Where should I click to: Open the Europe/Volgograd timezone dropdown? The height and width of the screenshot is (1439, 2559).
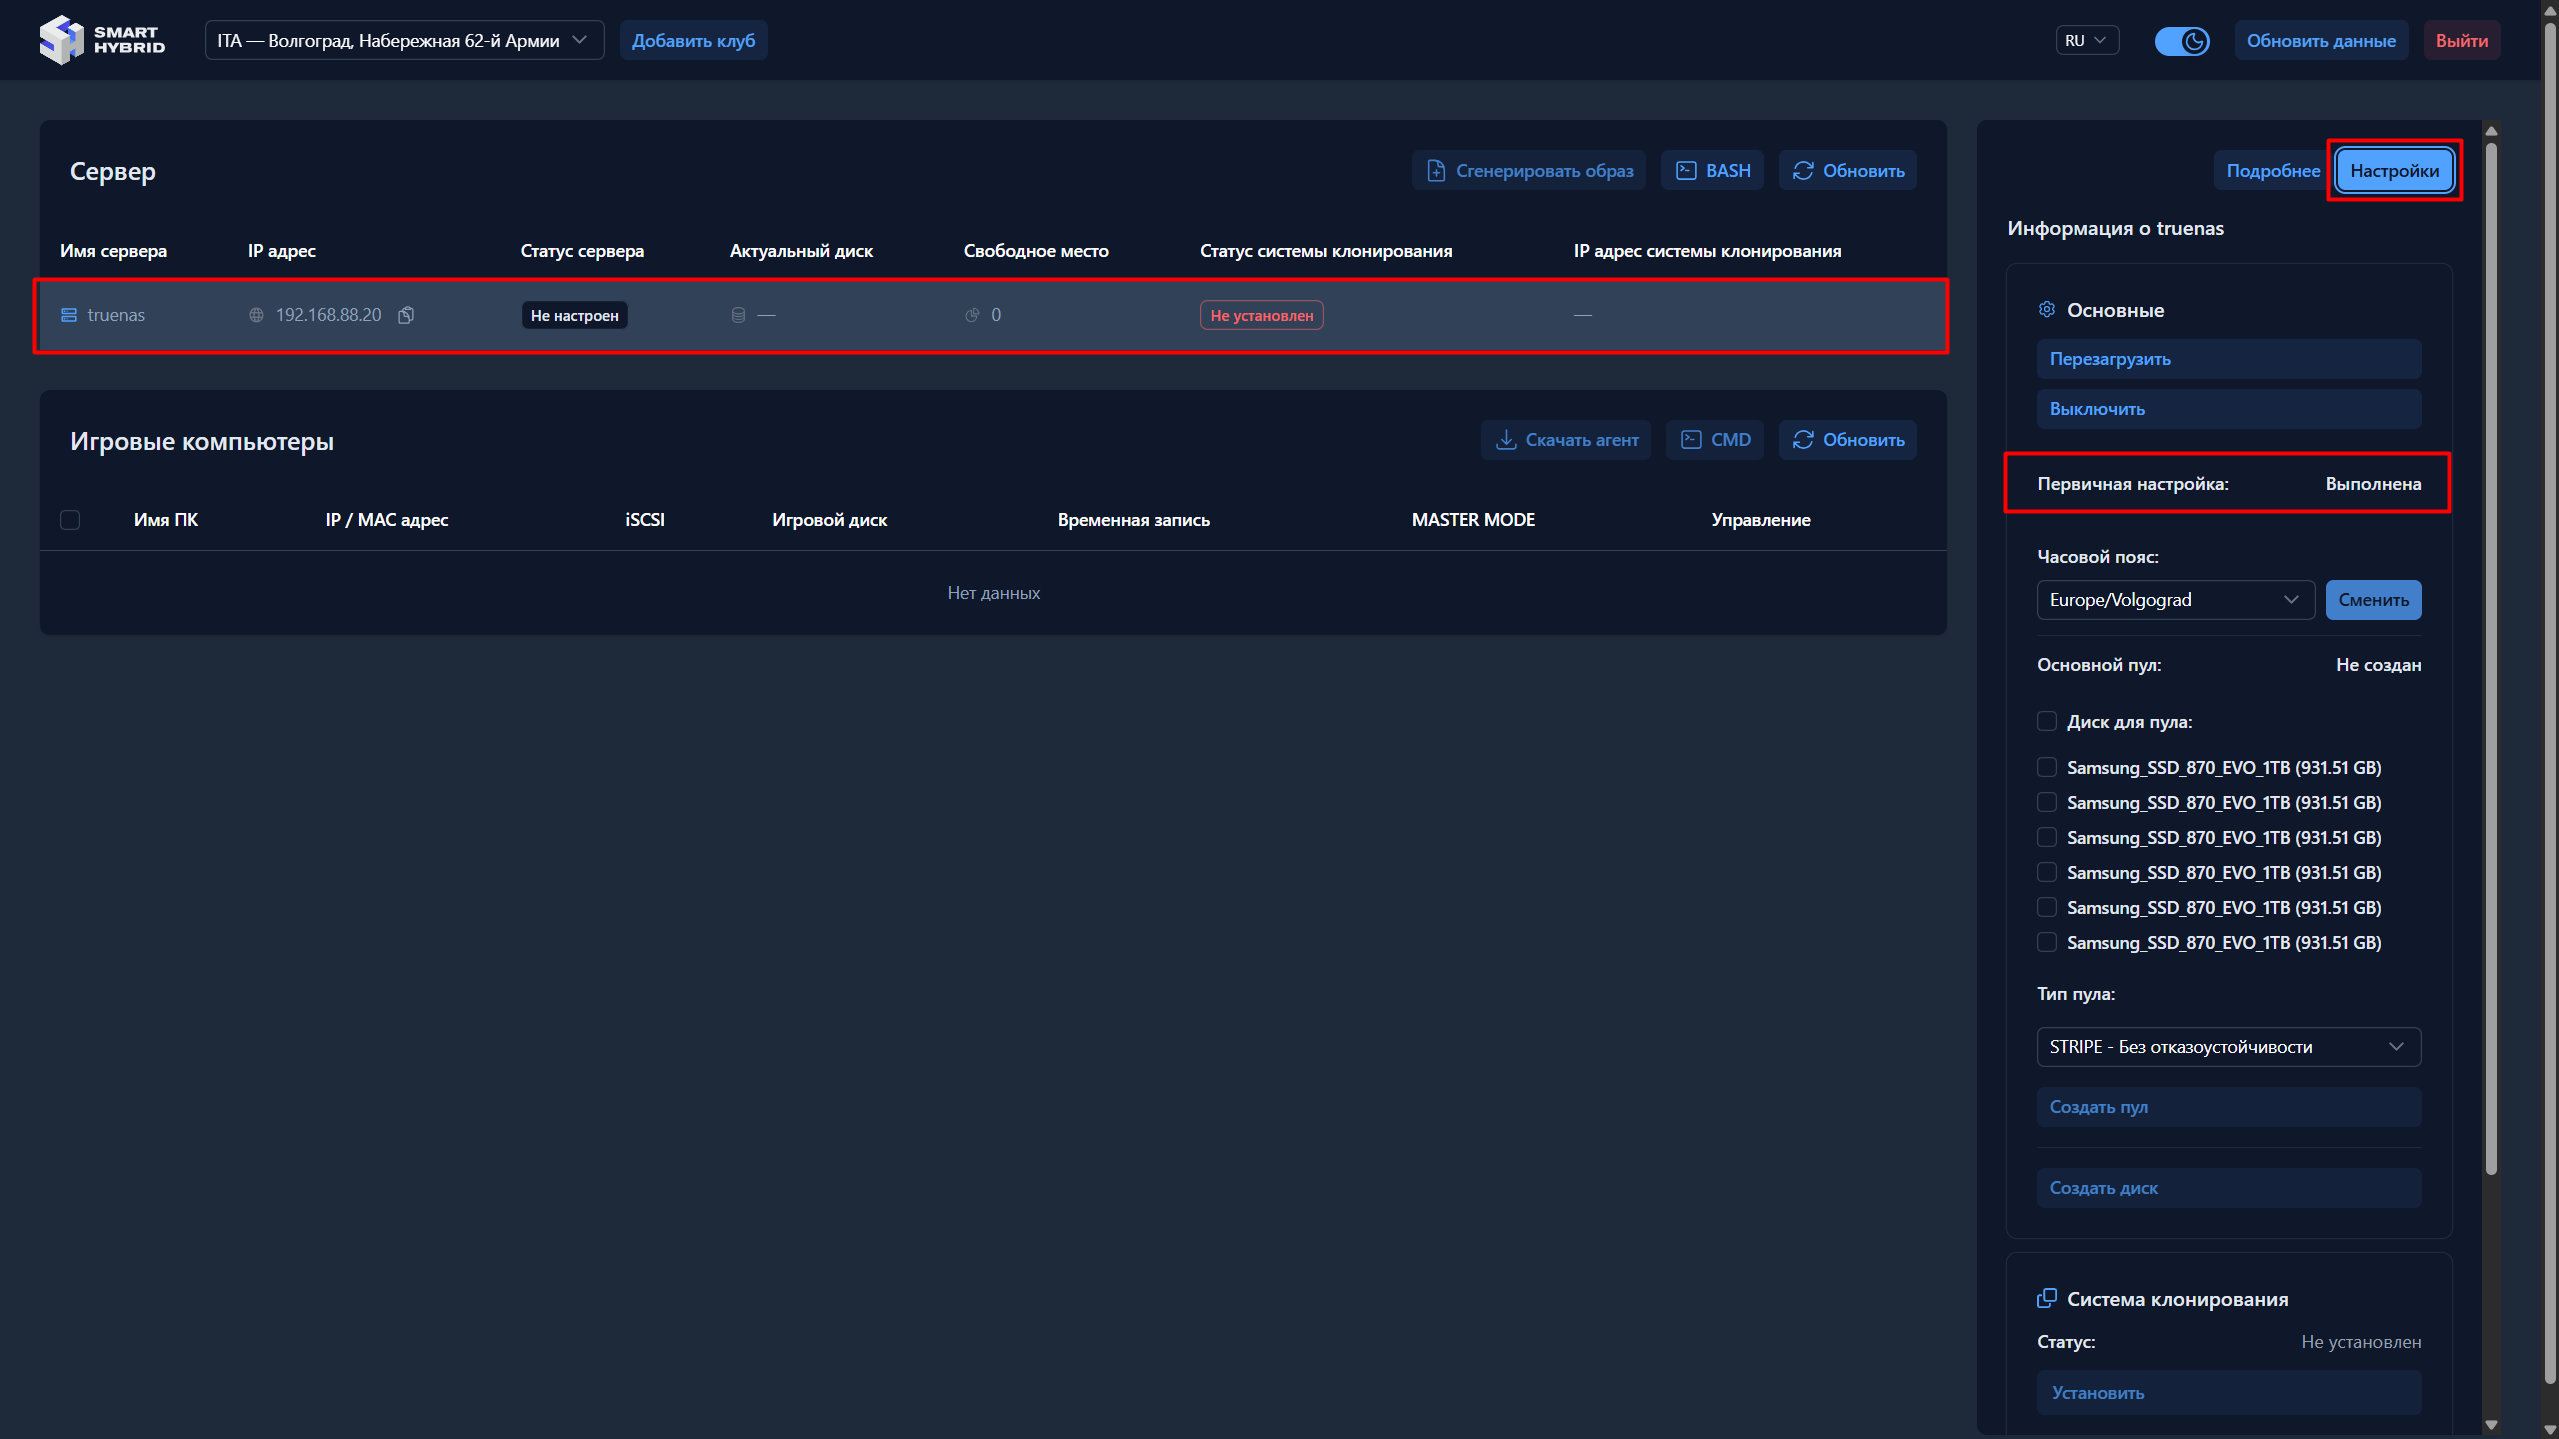click(x=2175, y=600)
